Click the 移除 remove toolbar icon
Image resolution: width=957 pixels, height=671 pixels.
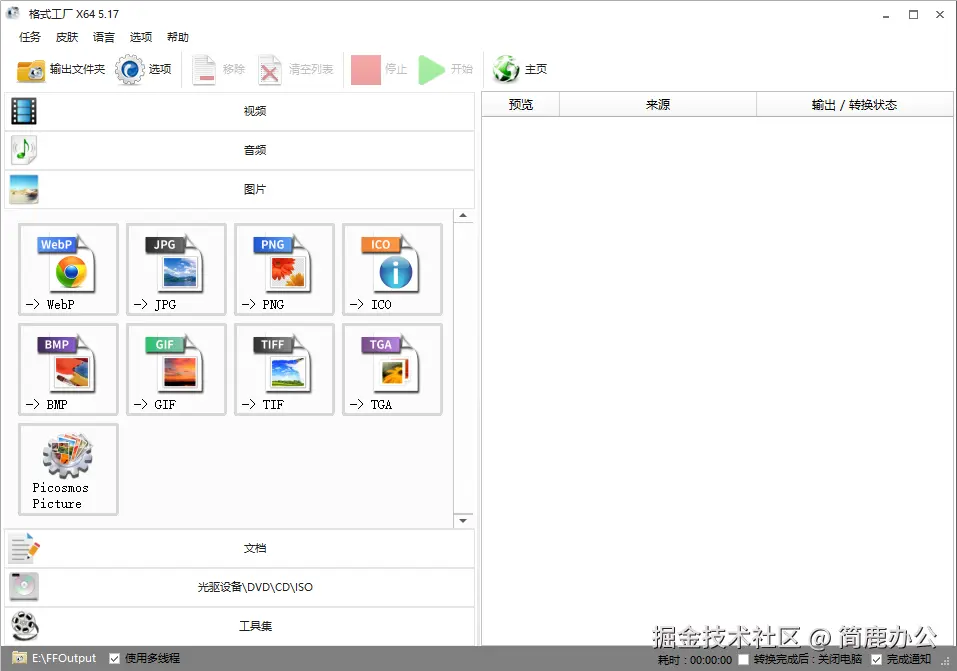(204, 70)
